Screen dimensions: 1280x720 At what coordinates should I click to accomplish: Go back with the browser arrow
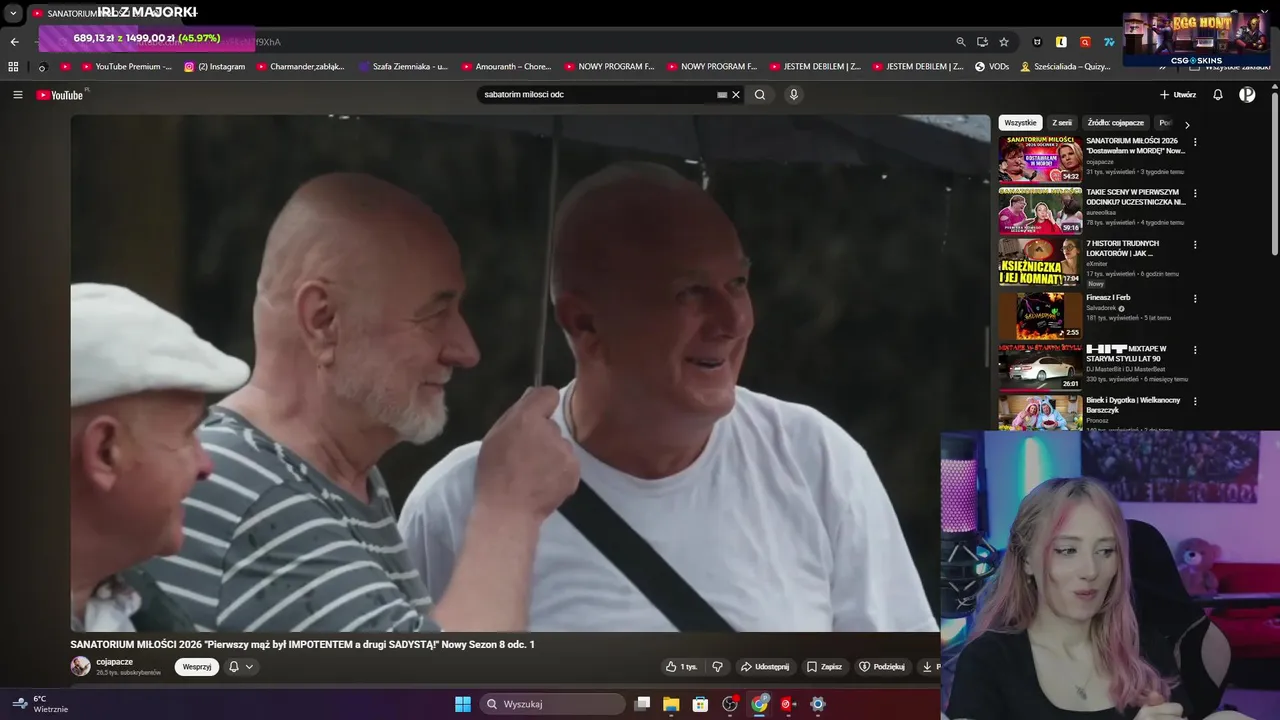[x=14, y=42]
